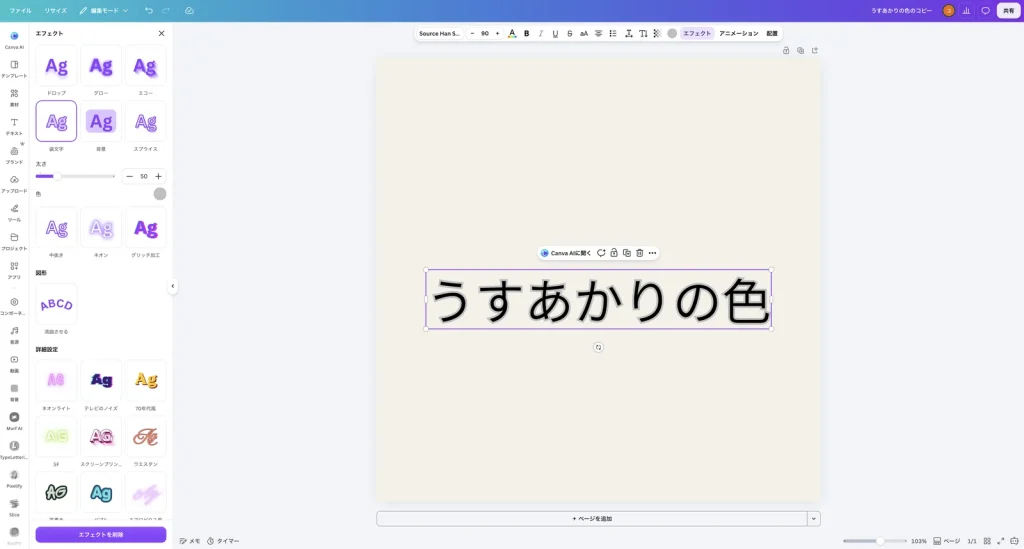Open the Murf AI app in the sidebar
This screenshot has width=1024, height=549.
[x=14, y=421]
